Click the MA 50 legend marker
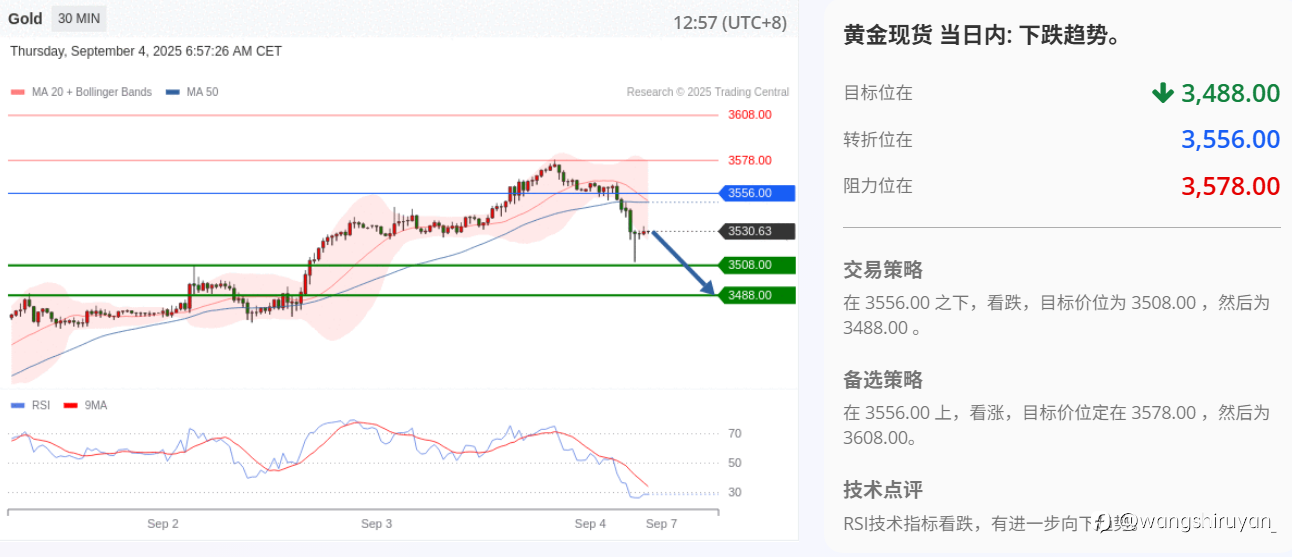 coord(173,92)
